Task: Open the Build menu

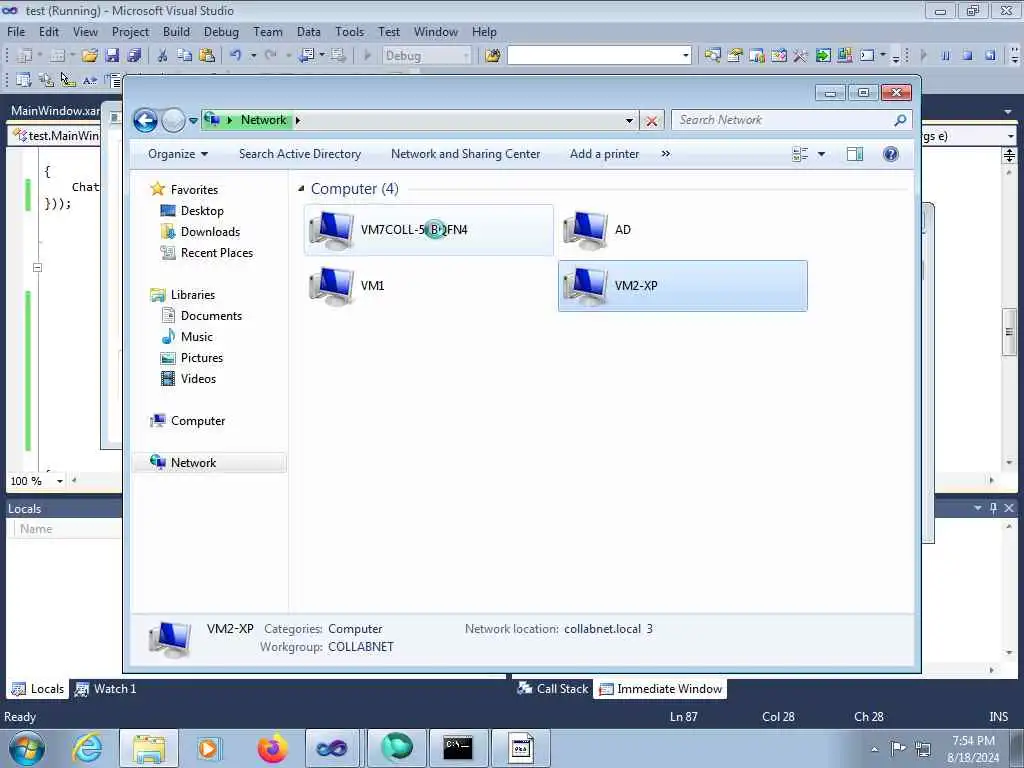Action: tap(176, 32)
